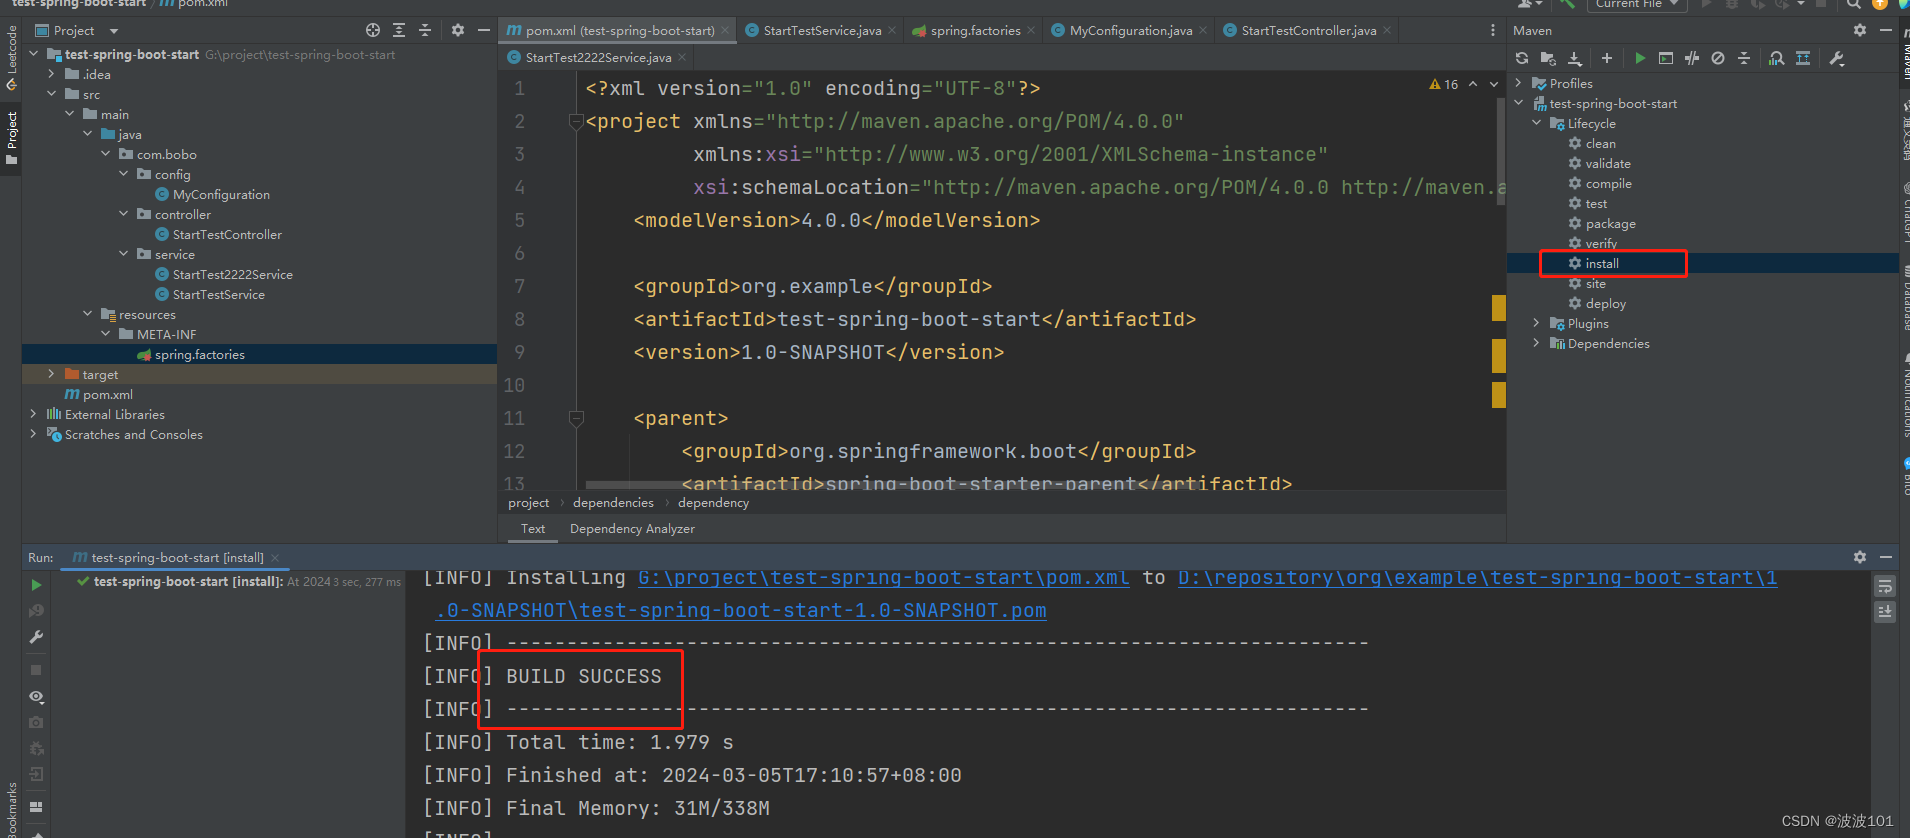This screenshot has width=1910, height=838.
Task: Collapse the com.bobo package
Action: [x=106, y=154]
